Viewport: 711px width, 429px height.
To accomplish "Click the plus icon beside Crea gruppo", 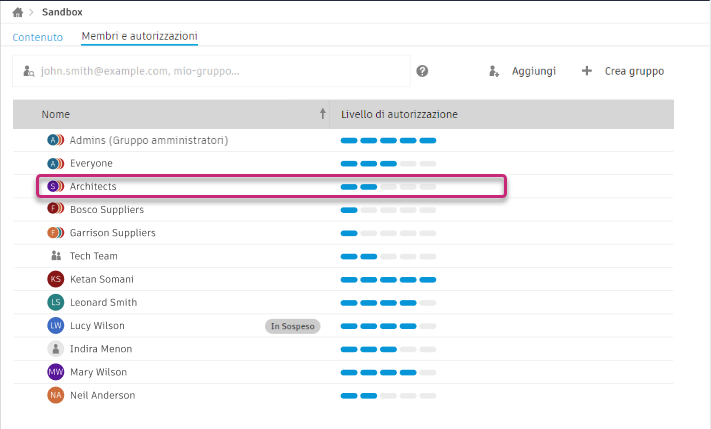I will 587,71.
